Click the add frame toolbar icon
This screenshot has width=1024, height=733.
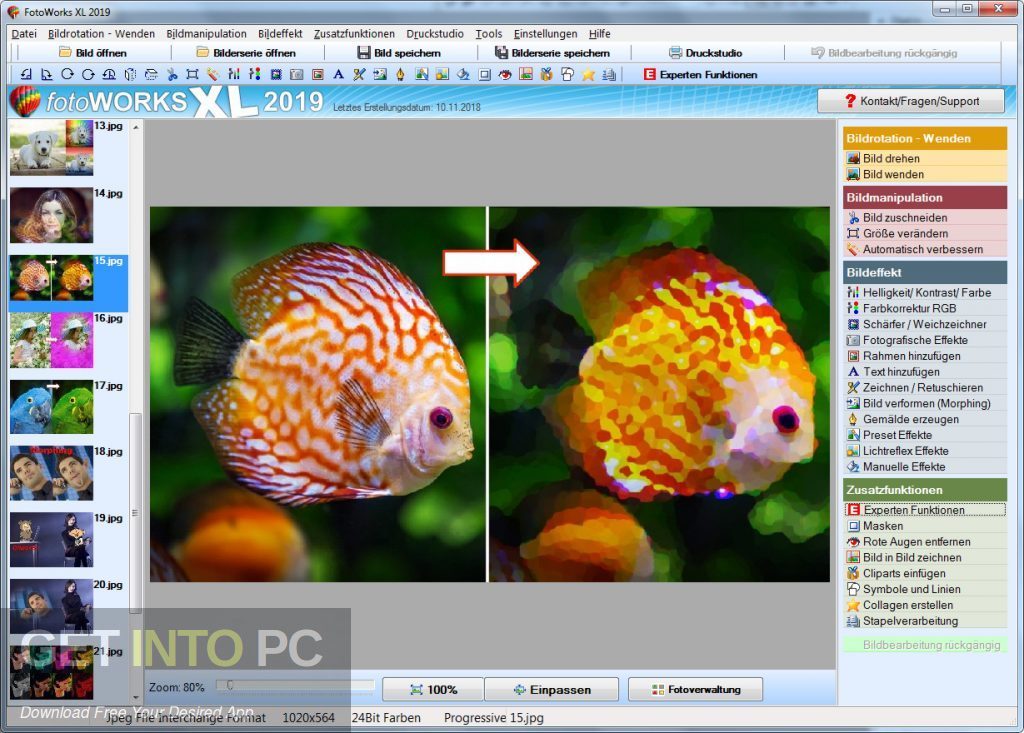click(318, 74)
